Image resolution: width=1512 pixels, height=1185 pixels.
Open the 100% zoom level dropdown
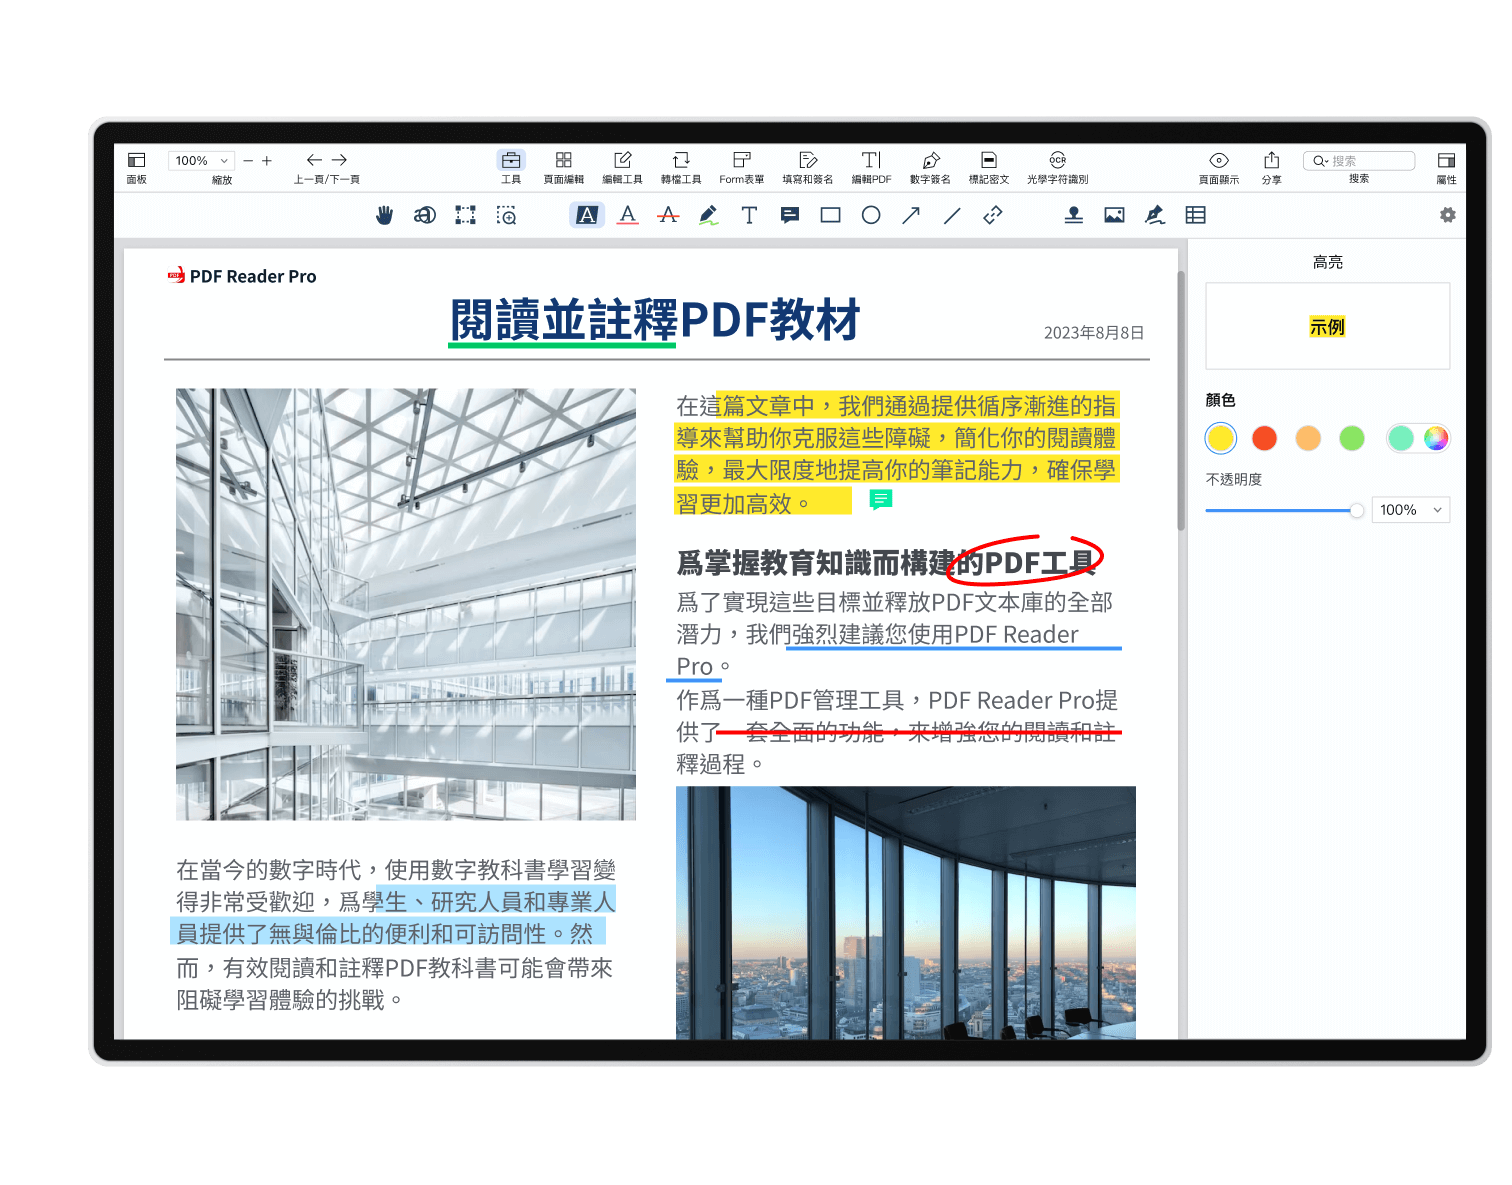coord(201,160)
